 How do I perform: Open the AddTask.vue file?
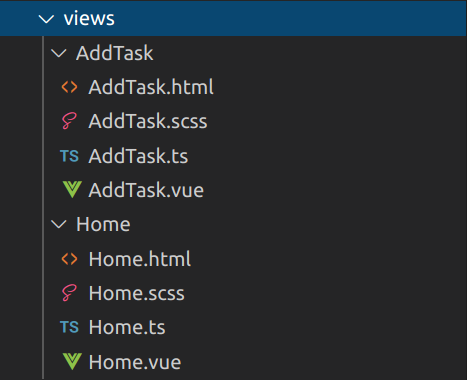click(146, 190)
